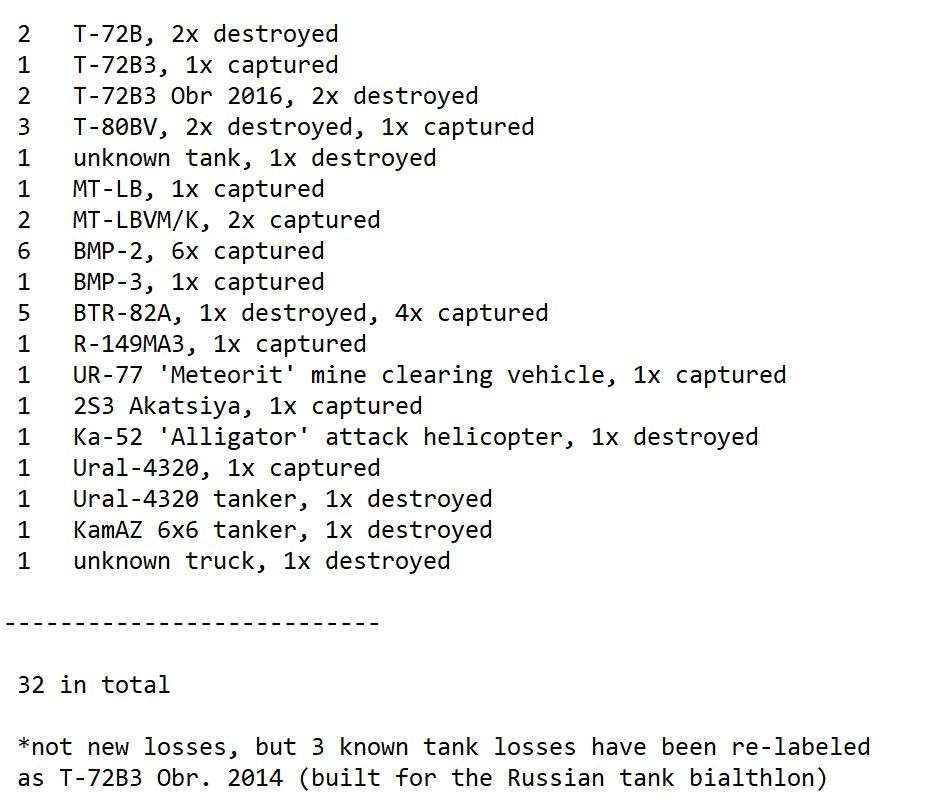Screen dimensions: 925x809
Task: Click the unknown truck entry
Action: (x=261, y=561)
